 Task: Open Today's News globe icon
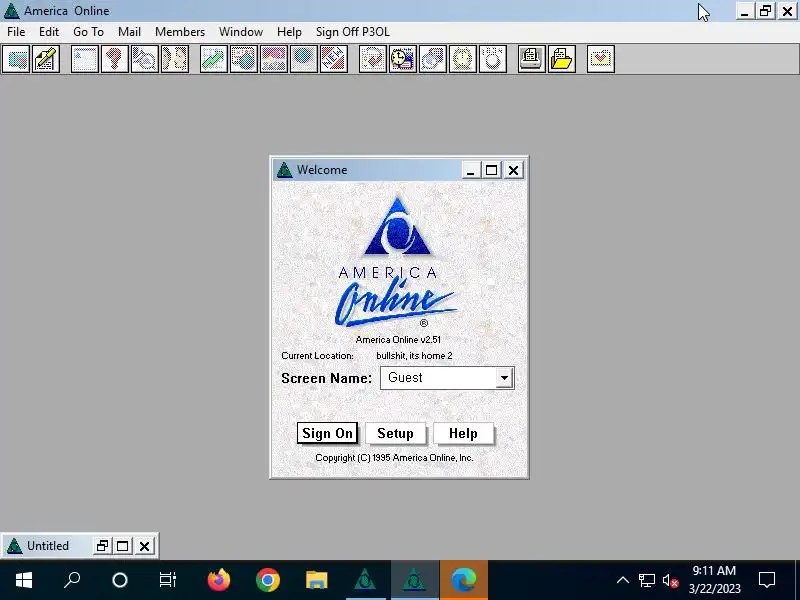tap(244, 59)
